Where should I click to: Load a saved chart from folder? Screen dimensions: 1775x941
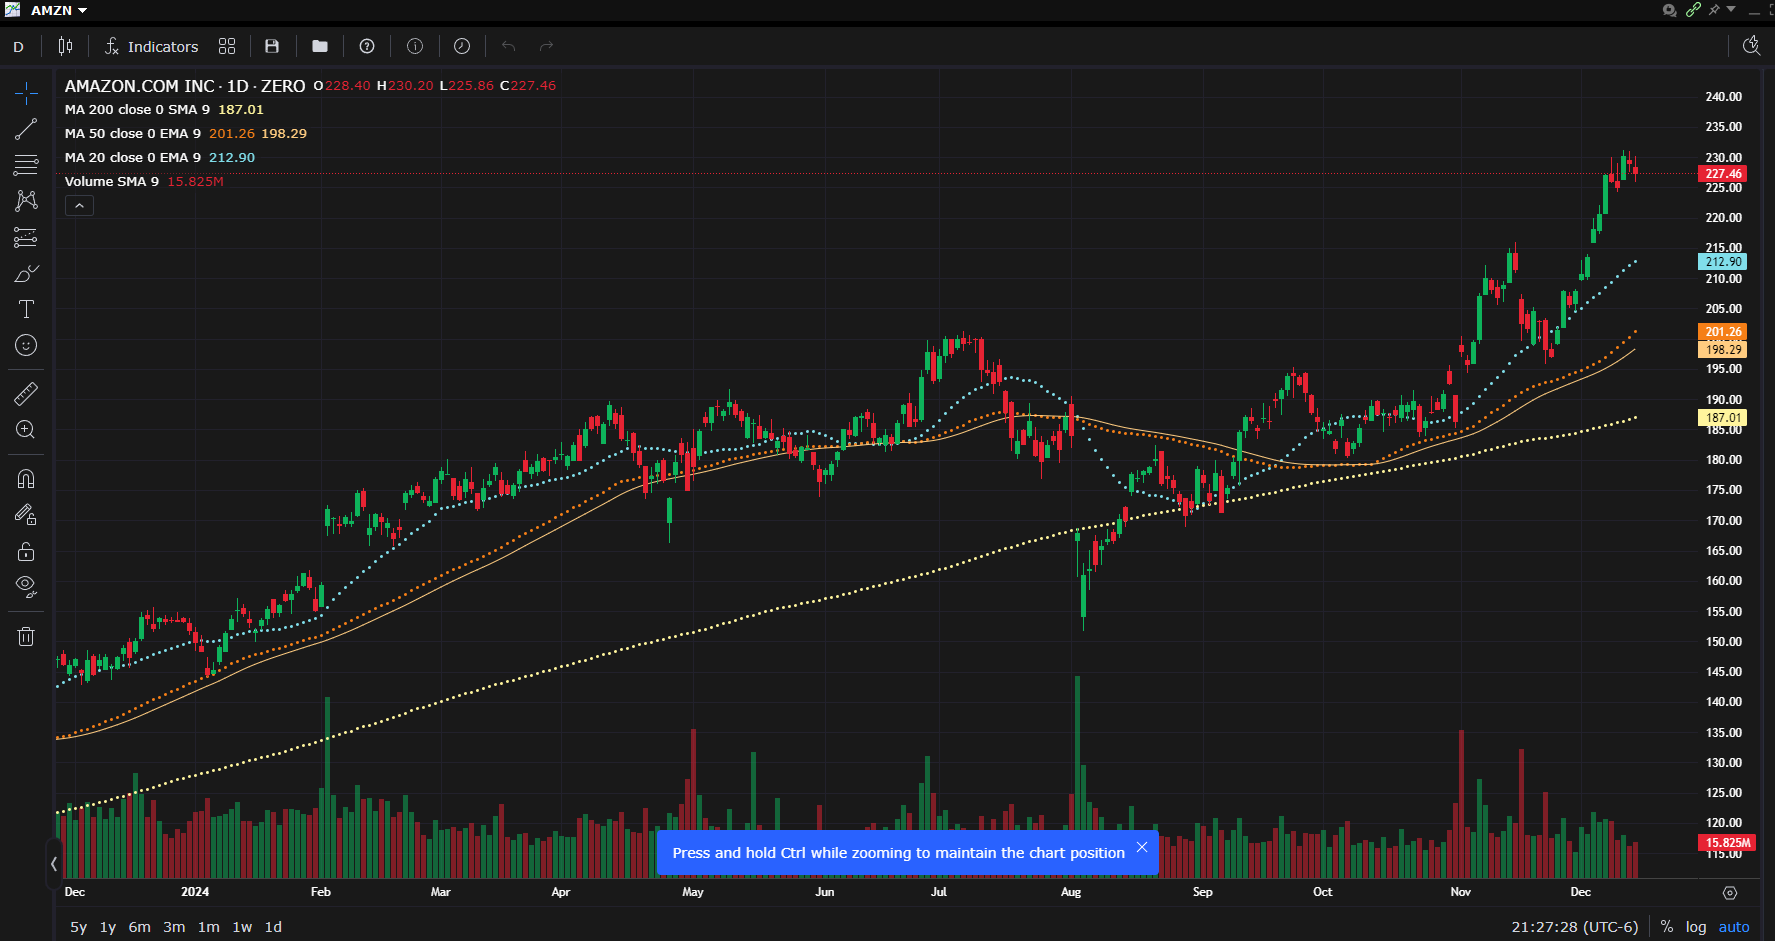[320, 46]
